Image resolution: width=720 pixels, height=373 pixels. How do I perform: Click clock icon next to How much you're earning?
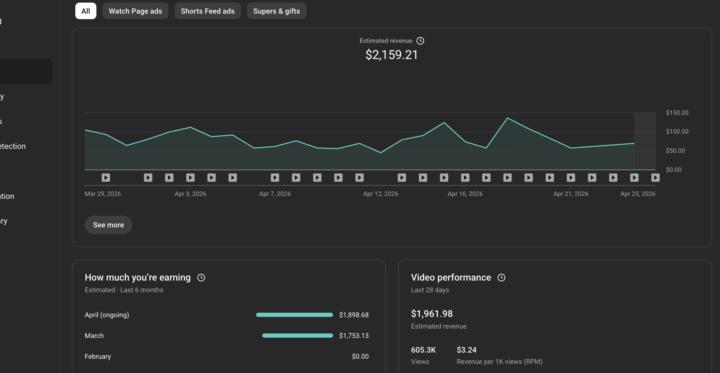click(201, 277)
